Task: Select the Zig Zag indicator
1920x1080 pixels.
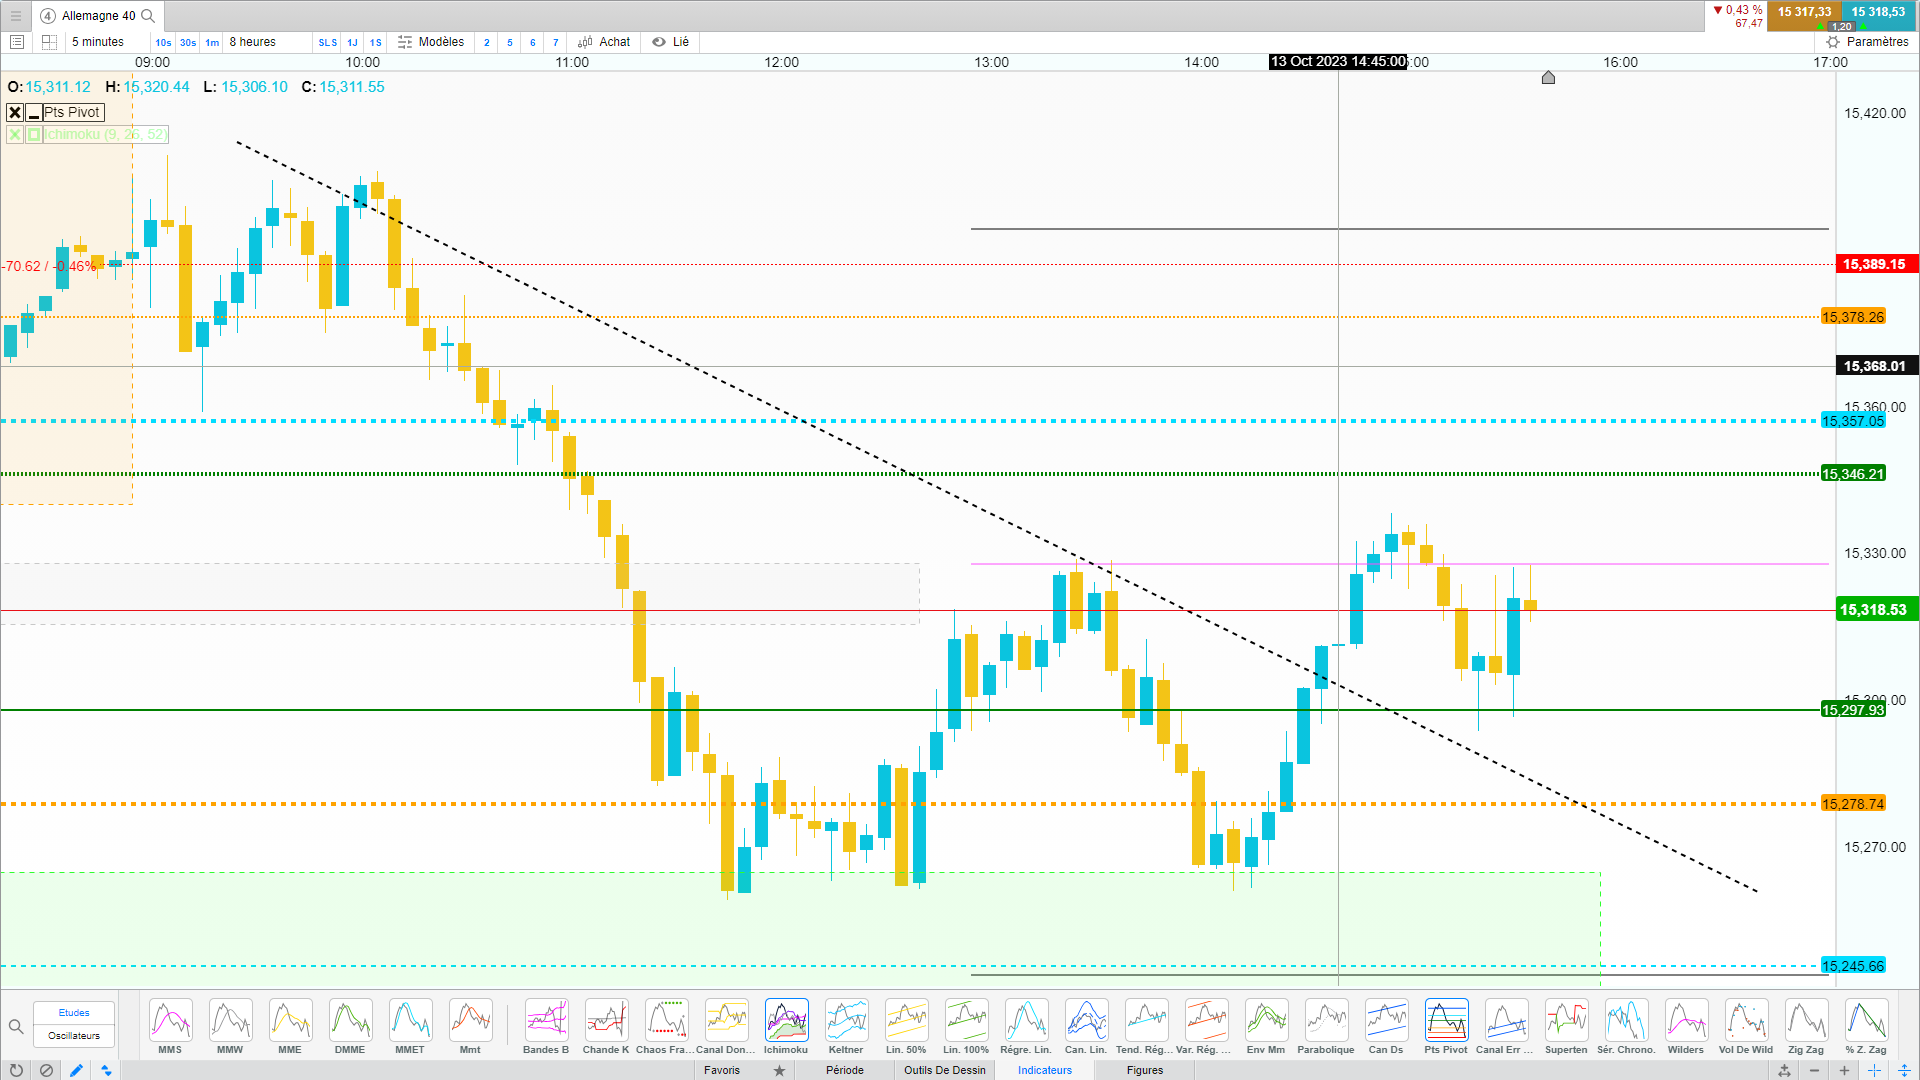Action: pyautogui.click(x=1806, y=1021)
